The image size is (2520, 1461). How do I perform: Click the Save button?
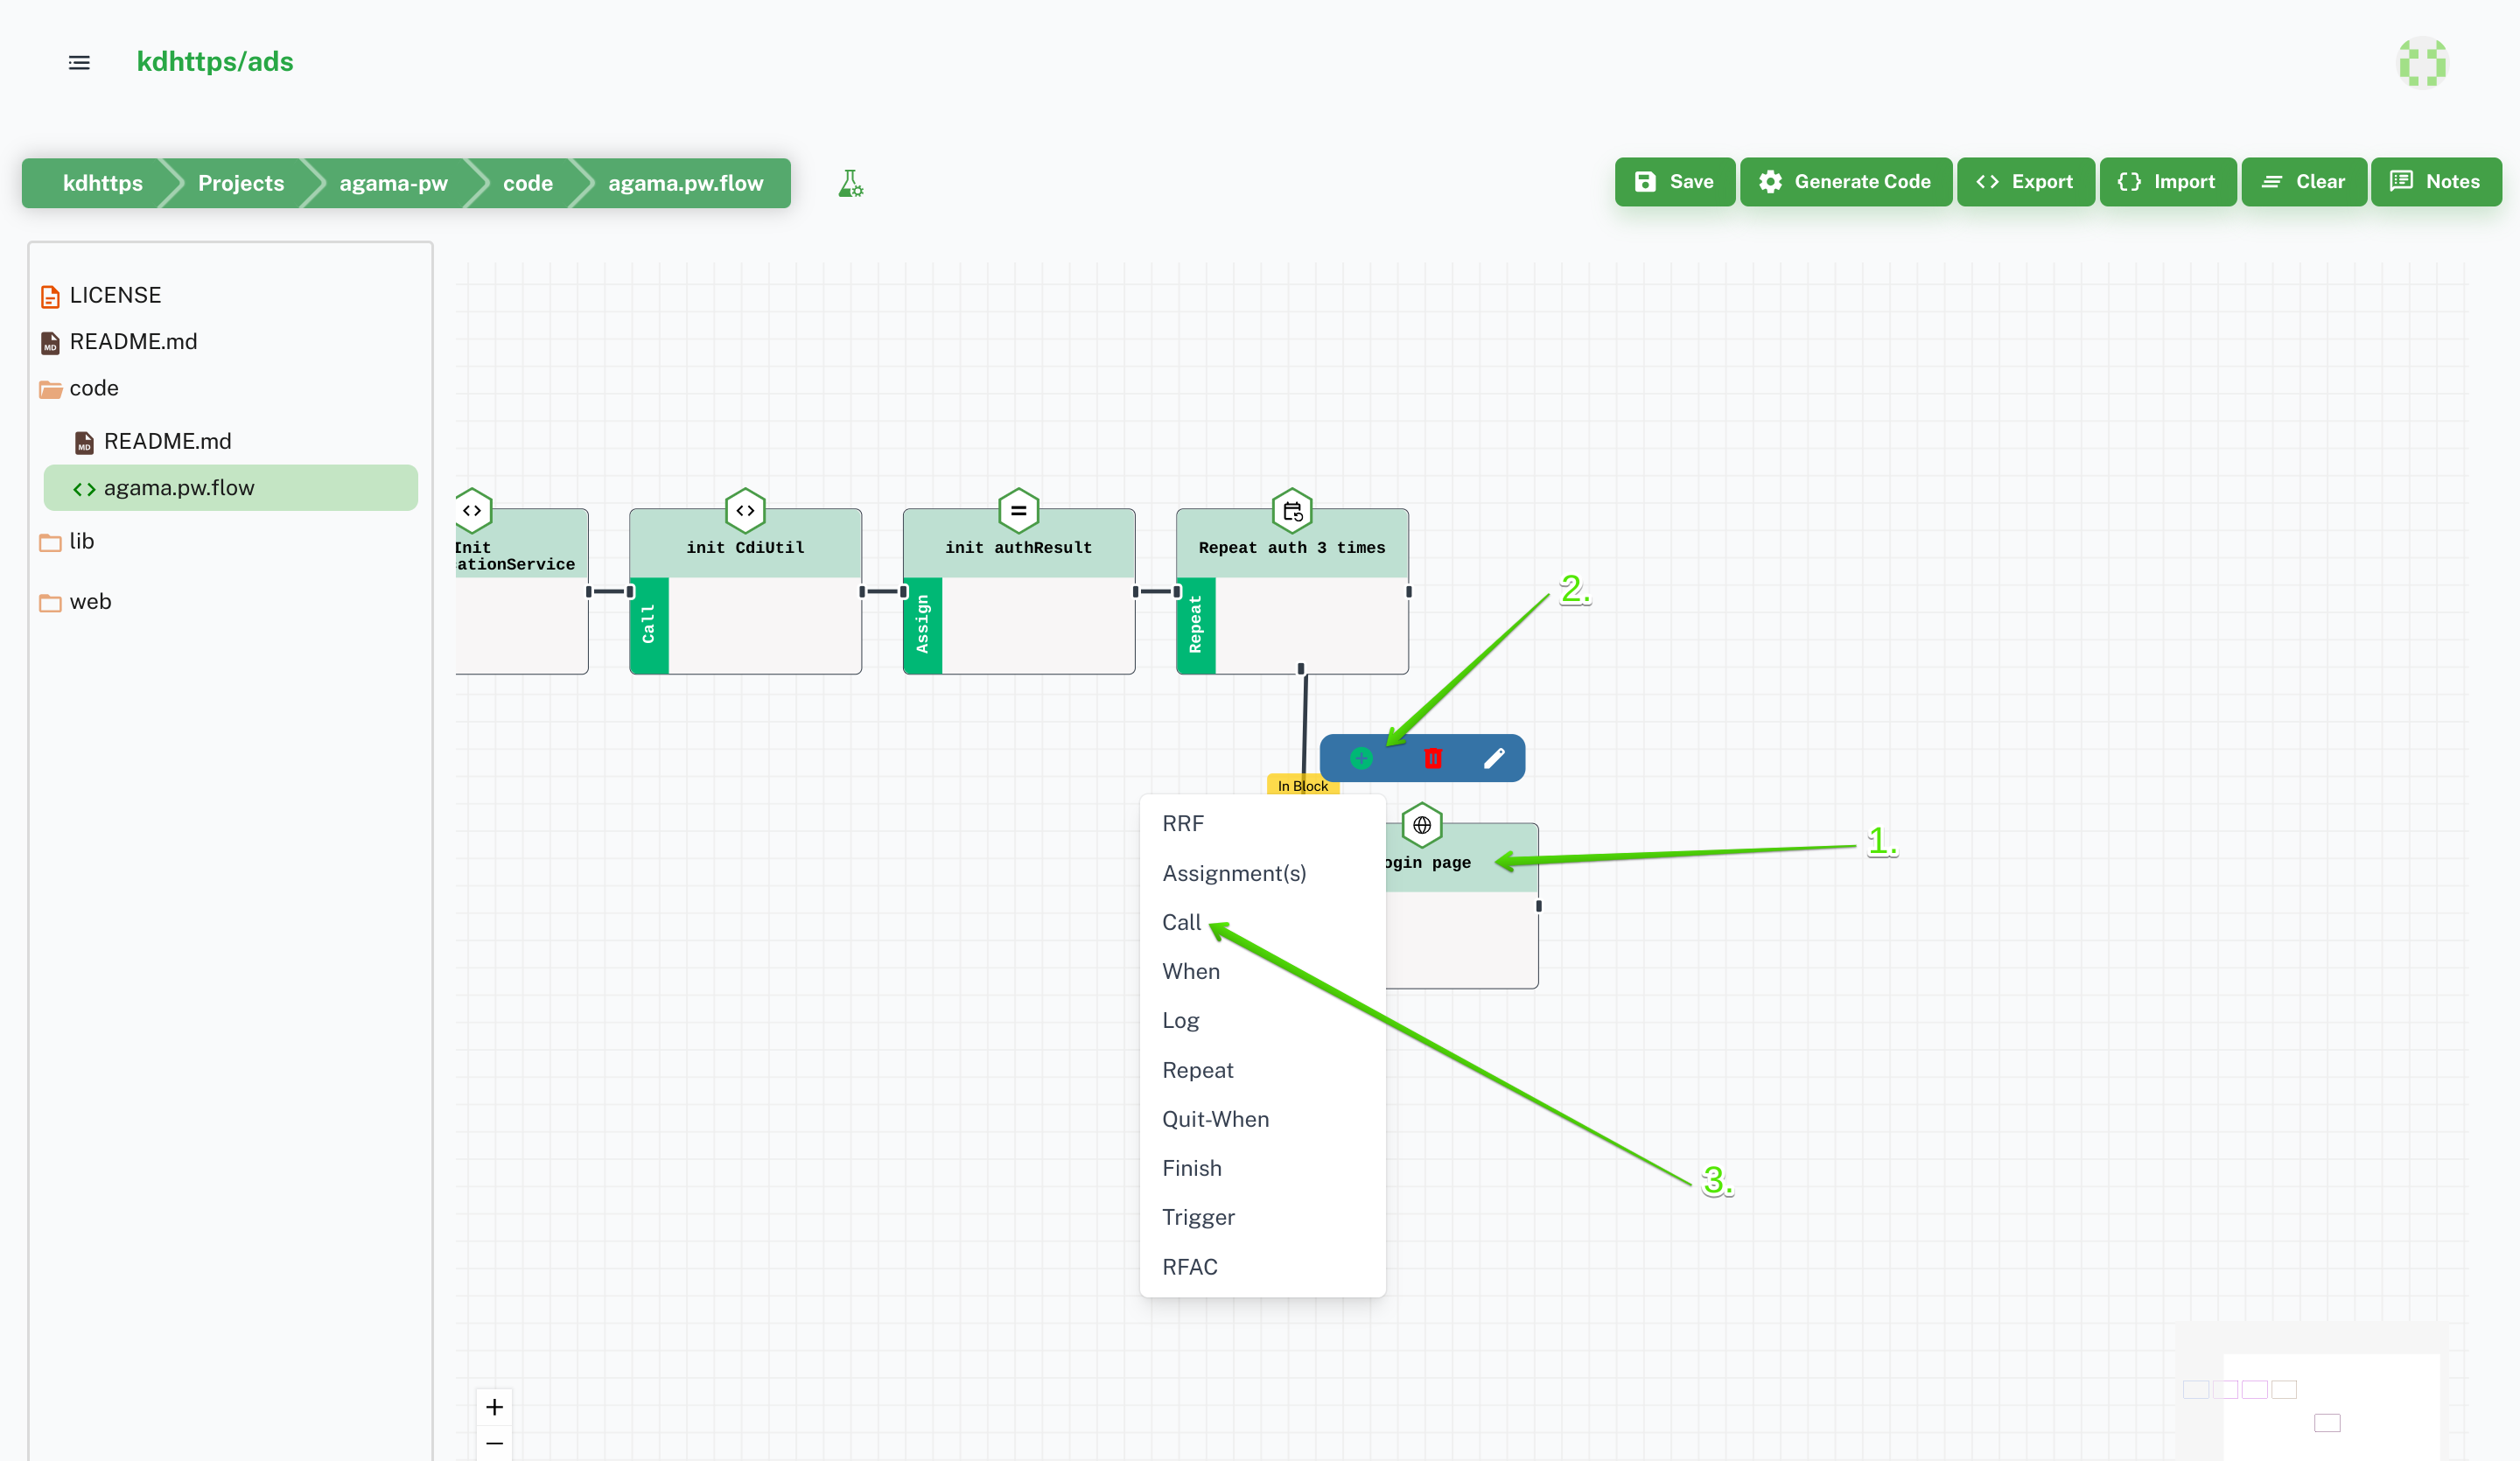point(1674,182)
